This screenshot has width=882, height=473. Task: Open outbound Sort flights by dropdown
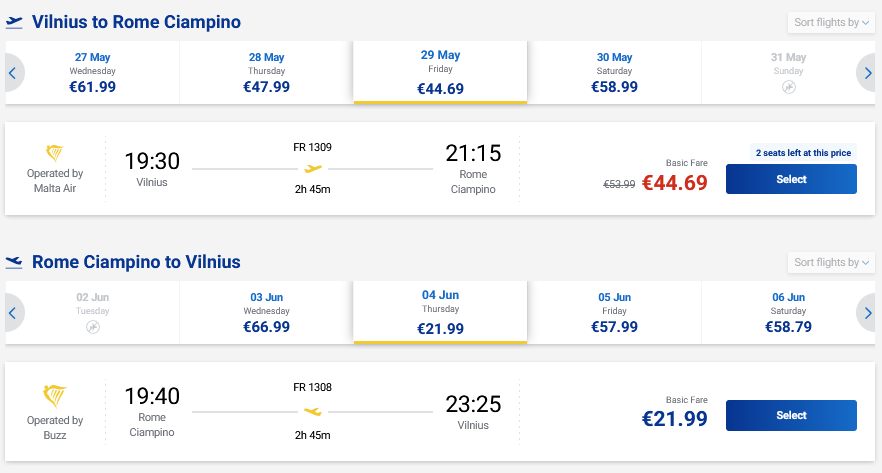(x=830, y=23)
